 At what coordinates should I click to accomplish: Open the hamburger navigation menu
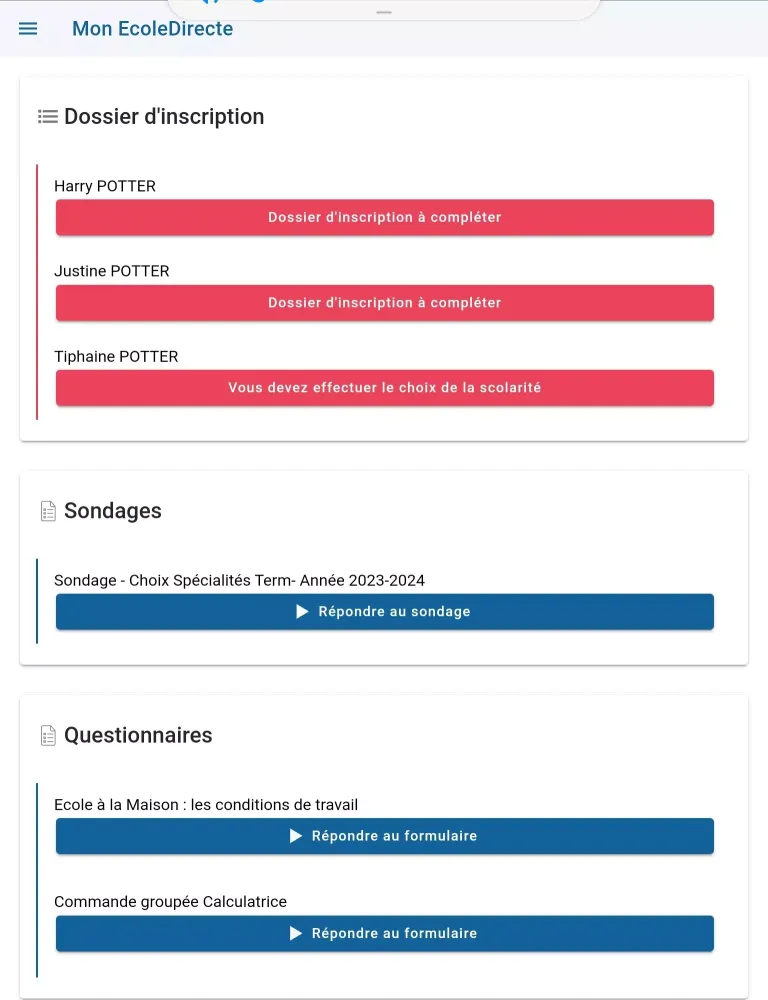(x=28, y=29)
